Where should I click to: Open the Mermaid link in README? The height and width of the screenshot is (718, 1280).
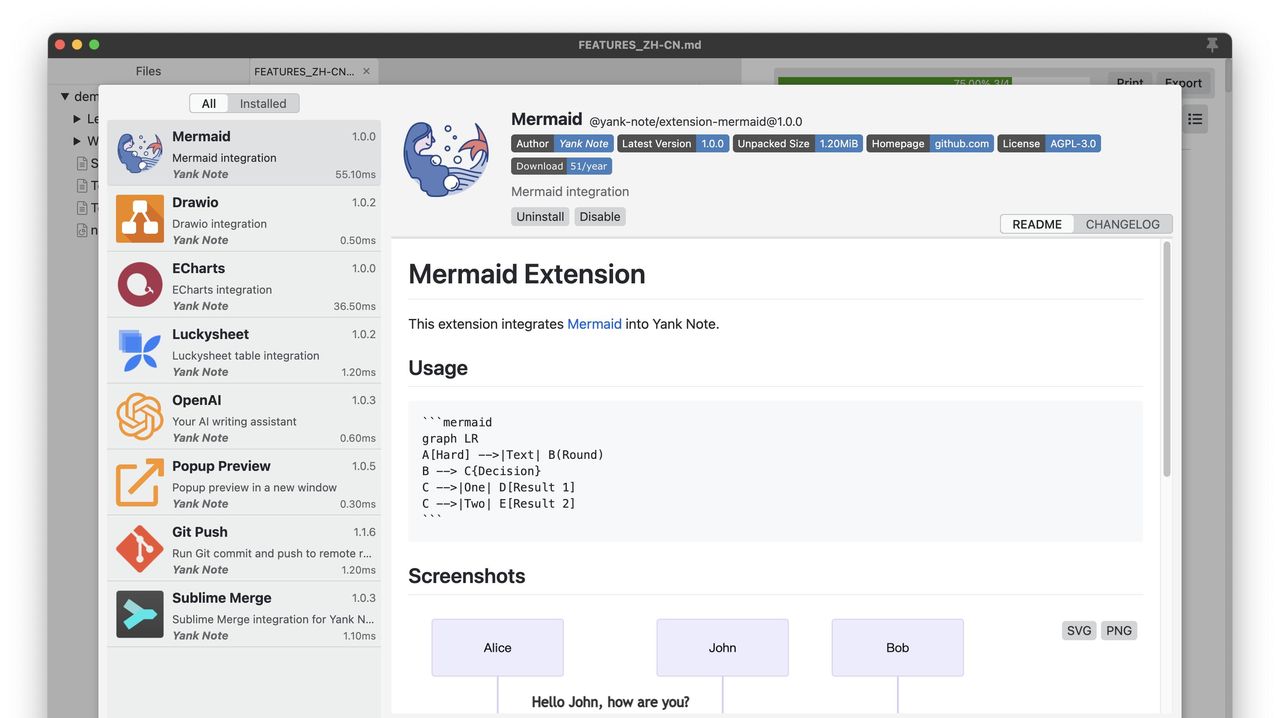(594, 324)
